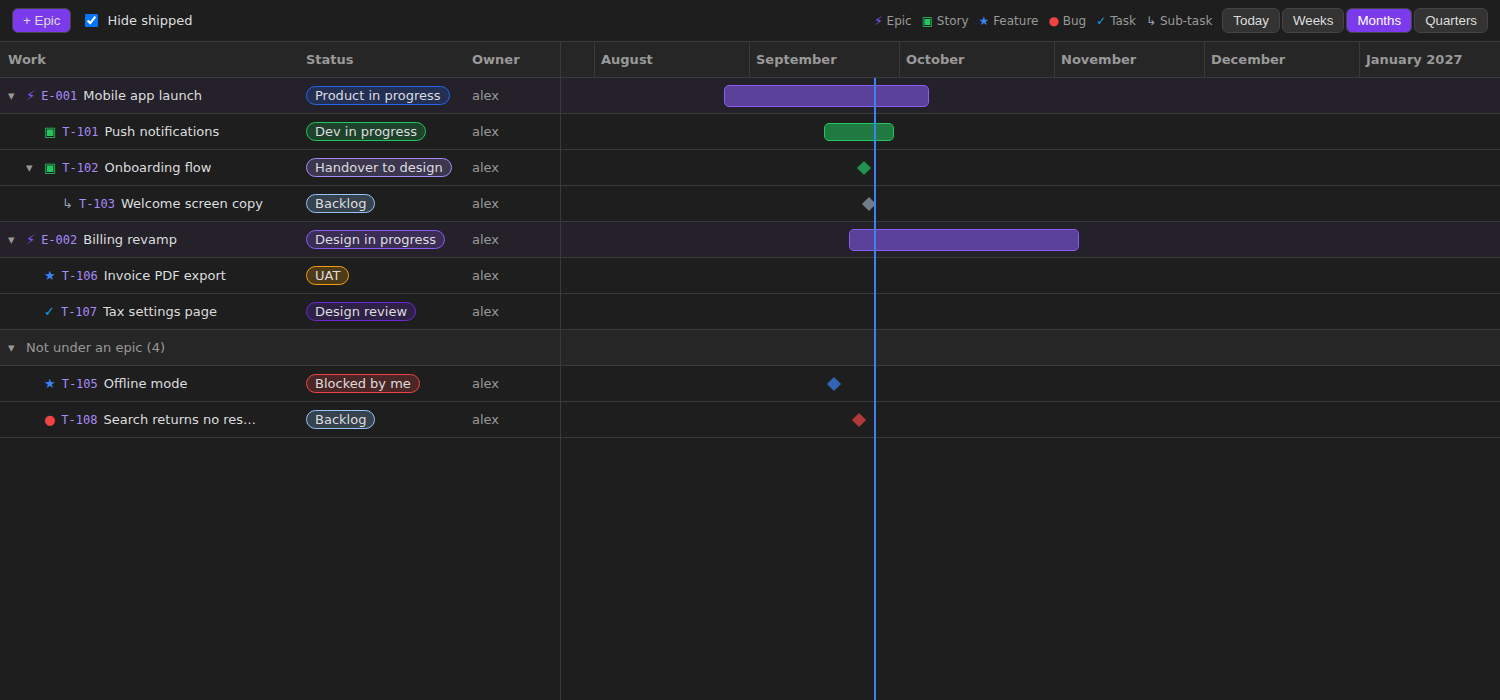Jump to Today on the timeline
Image resolution: width=1500 pixels, height=700 pixels.
(1251, 21)
